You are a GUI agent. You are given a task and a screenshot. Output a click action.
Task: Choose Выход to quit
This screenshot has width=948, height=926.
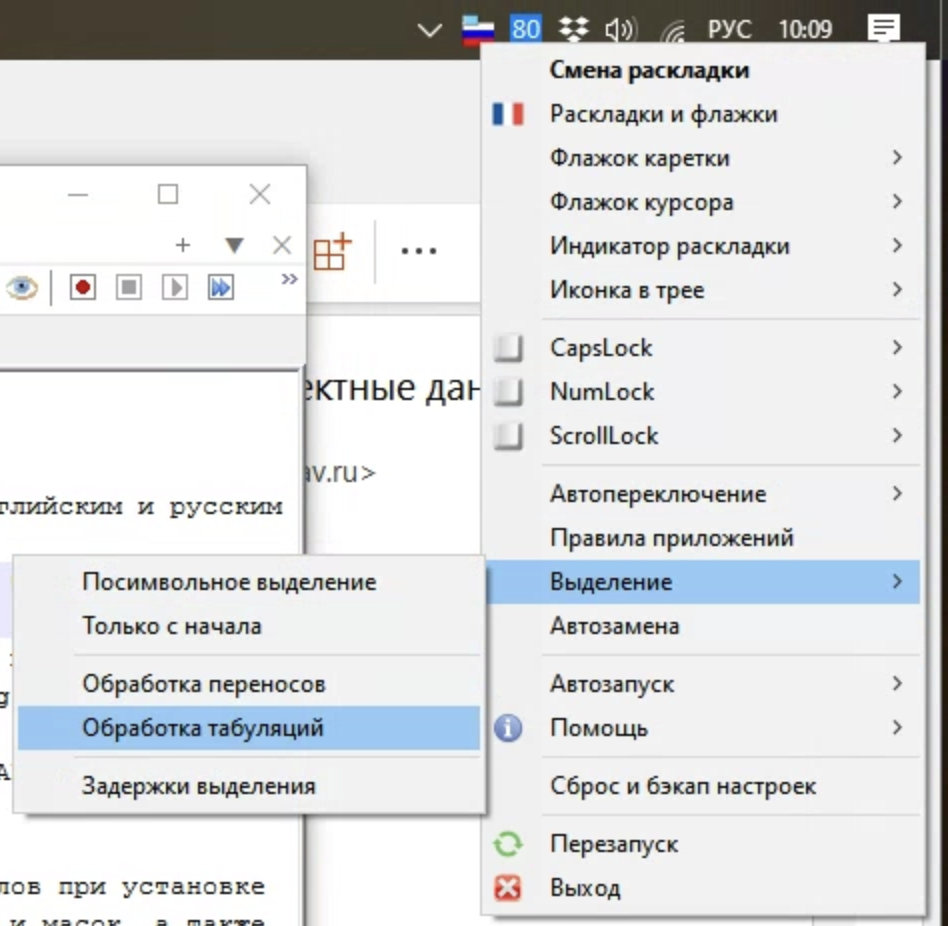[703, 888]
